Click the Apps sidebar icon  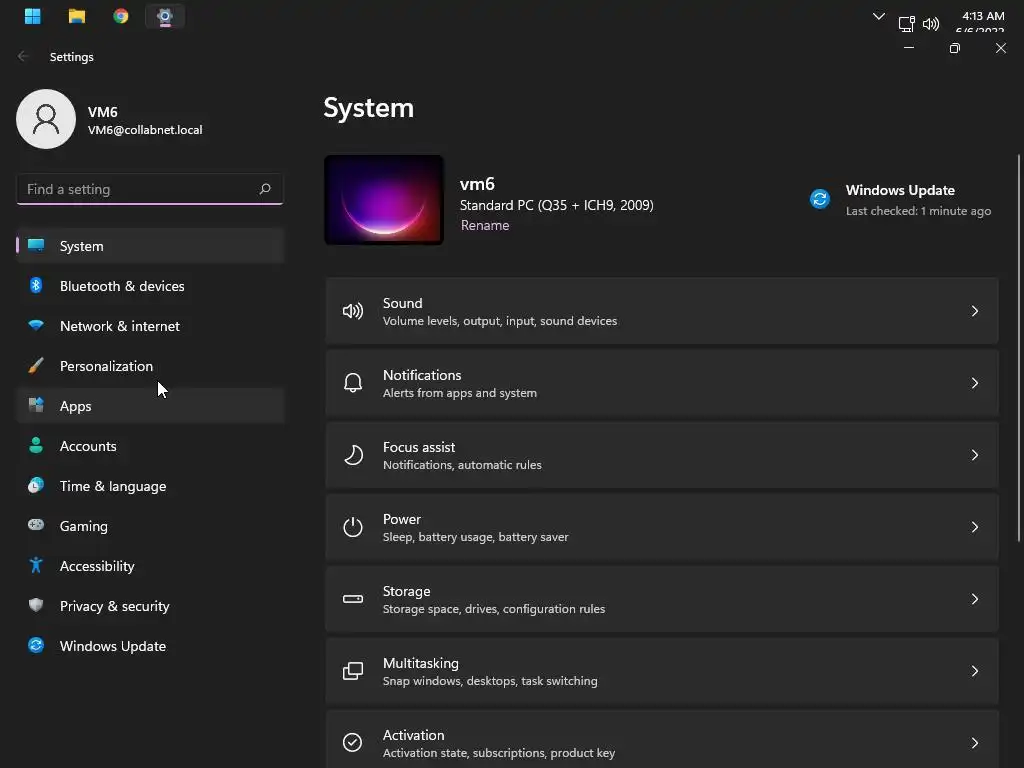coord(36,405)
